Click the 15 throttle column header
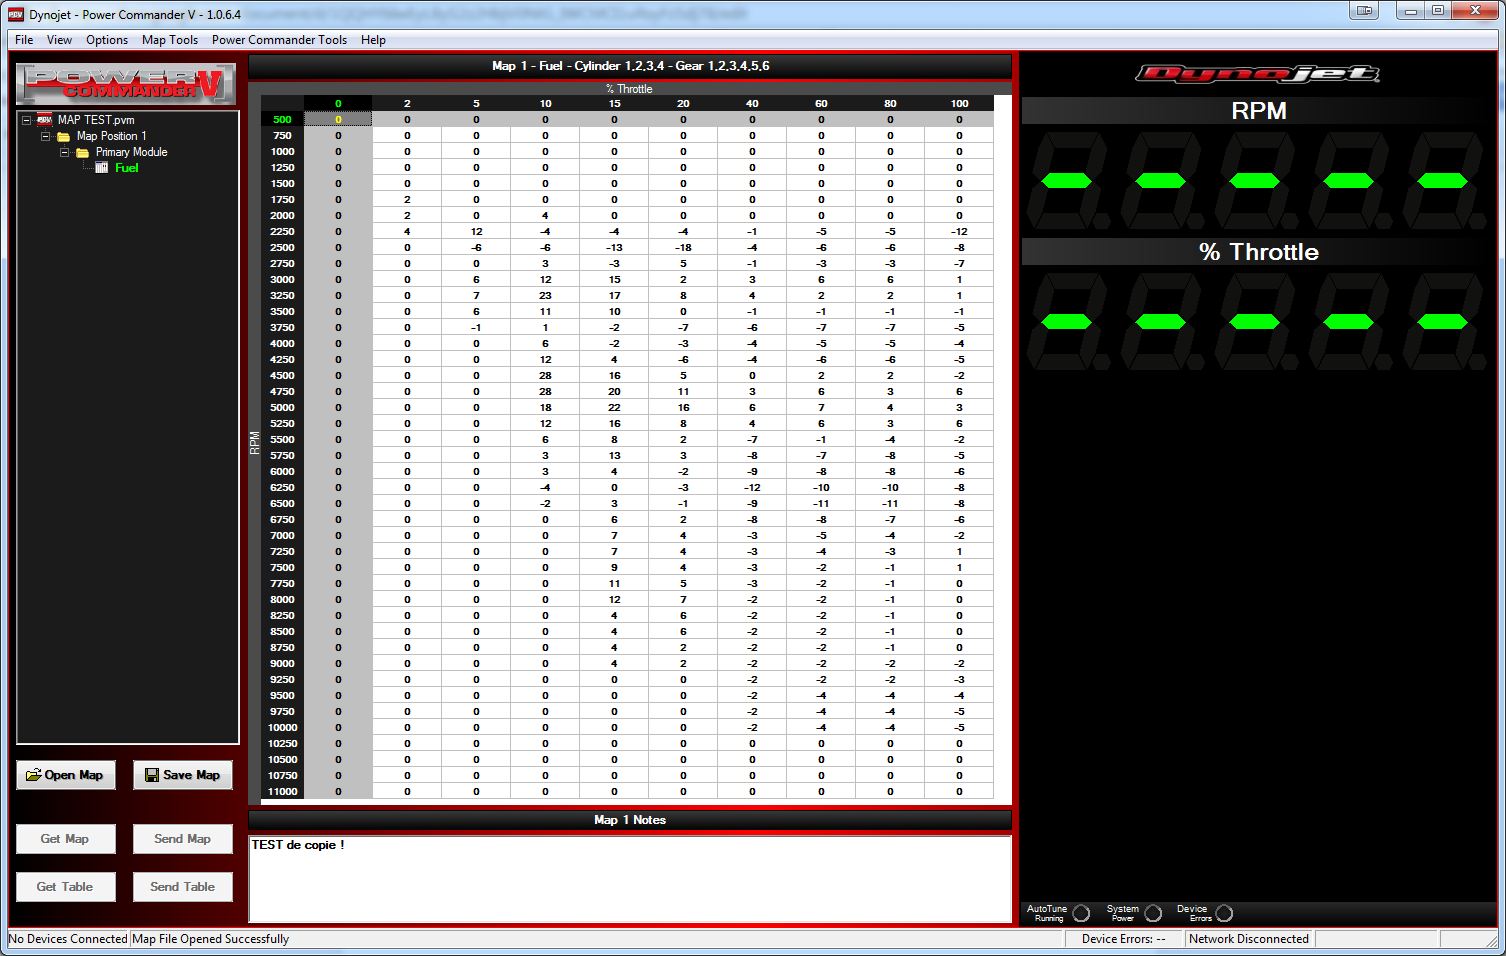1506x956 pixels. point(614,104)
